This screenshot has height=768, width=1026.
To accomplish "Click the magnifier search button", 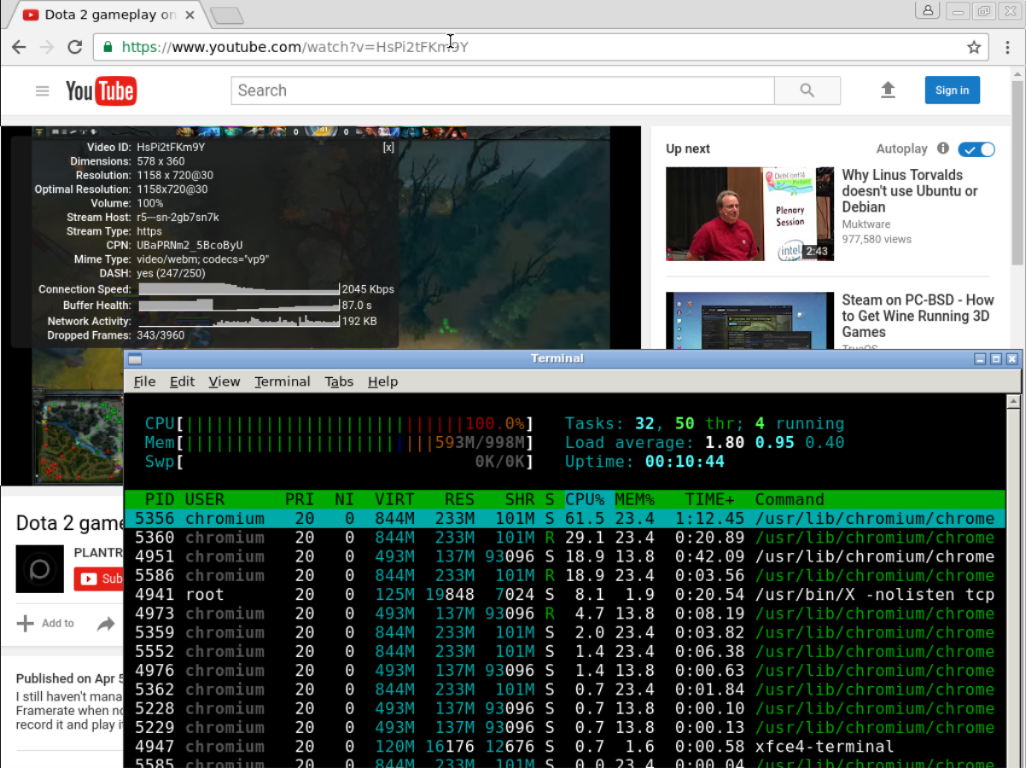I will coord(807,90).
